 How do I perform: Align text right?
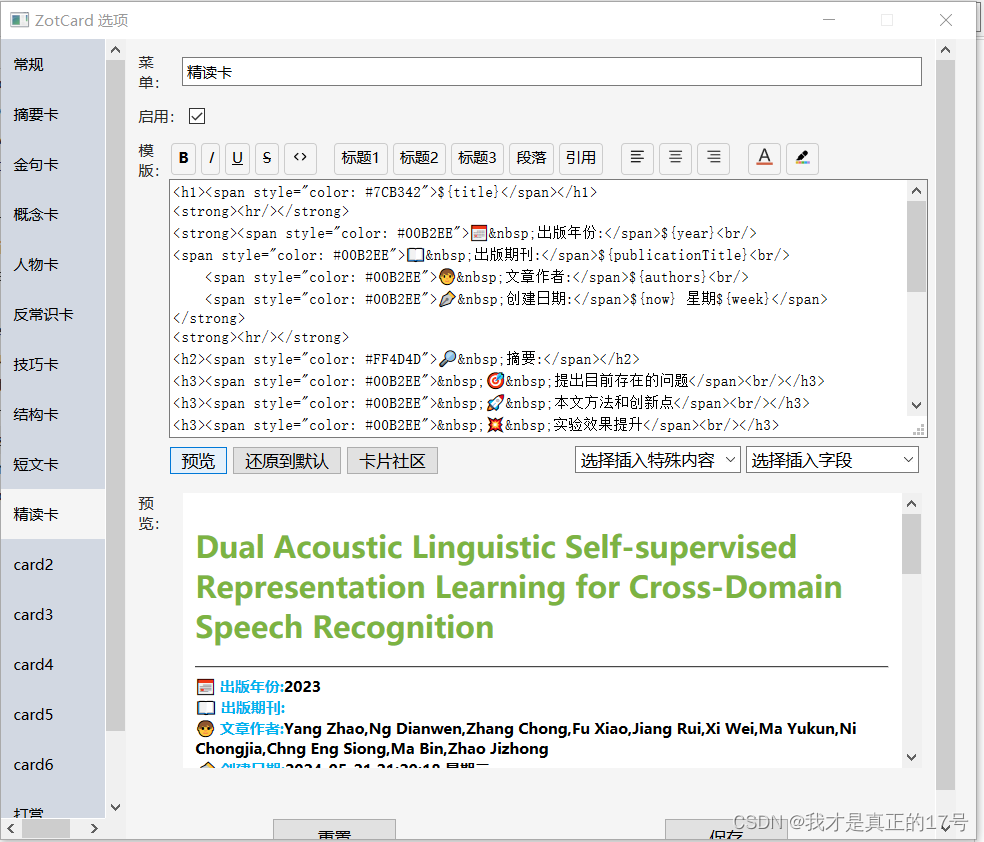pyautogui.click(x=714, y=158)
